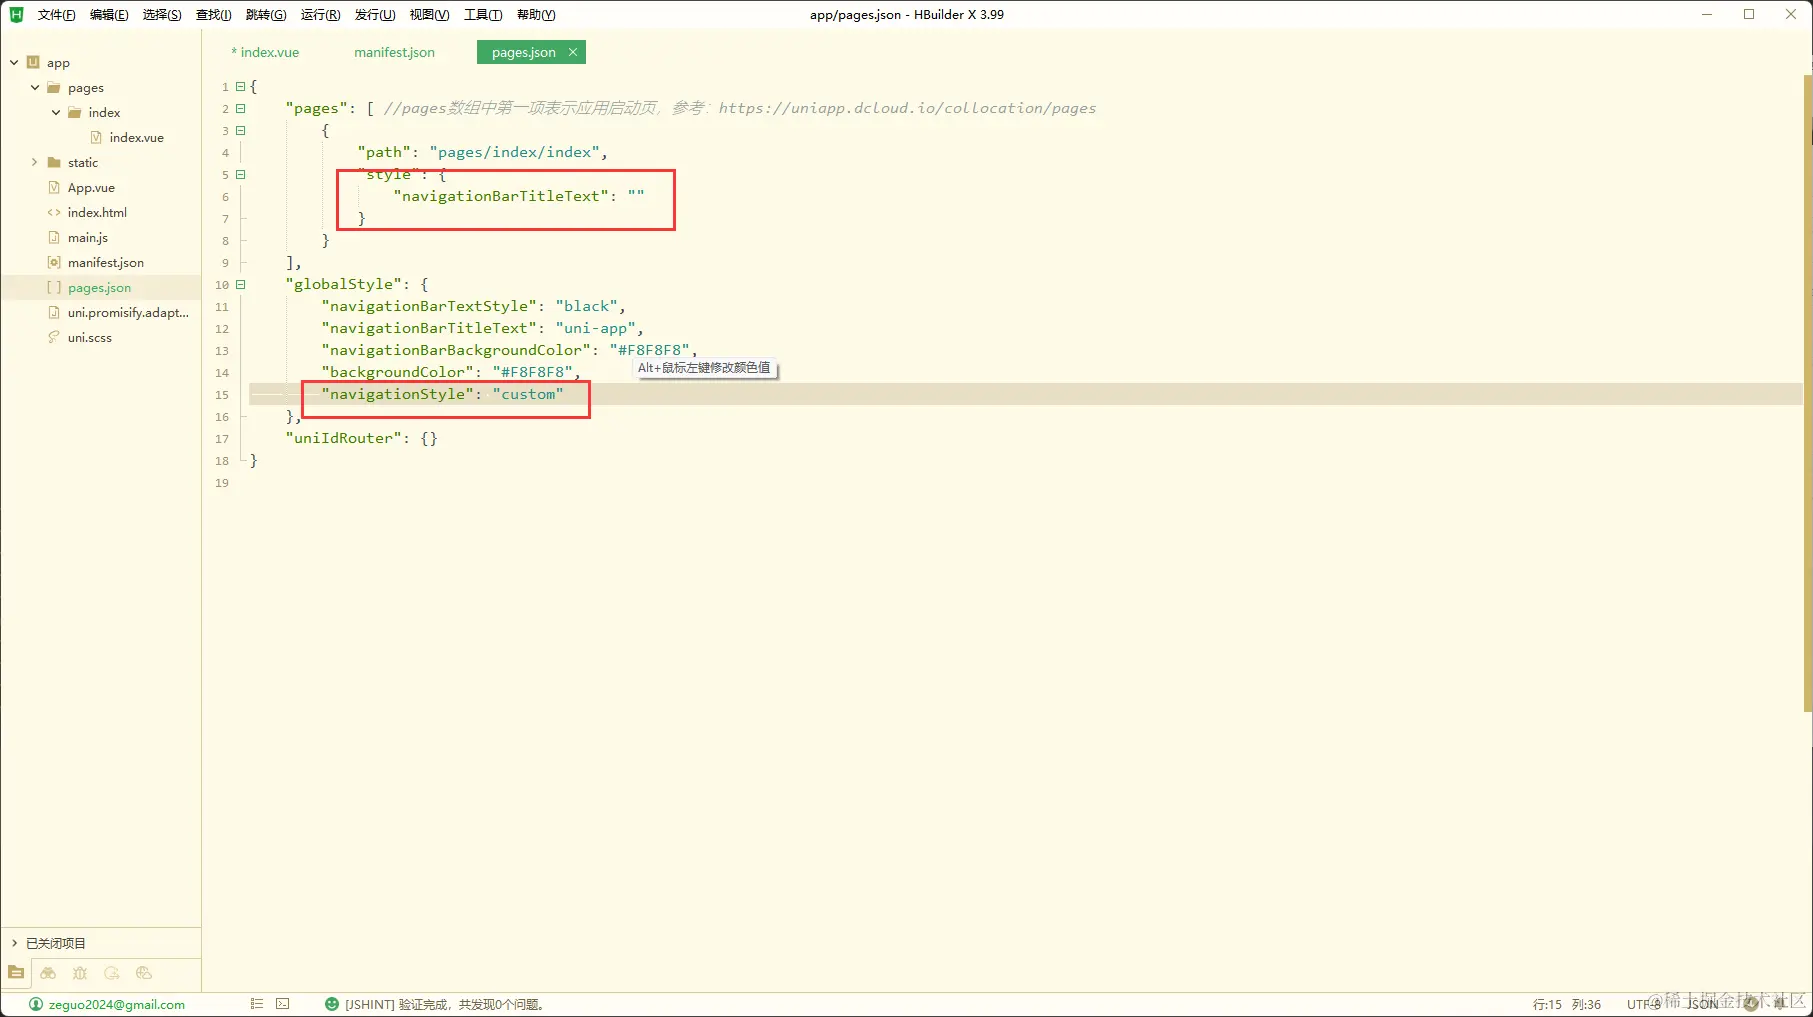Click the pages.json bracket file icon
This screenshot has height=1017, width=1813.
pos(54,288)
